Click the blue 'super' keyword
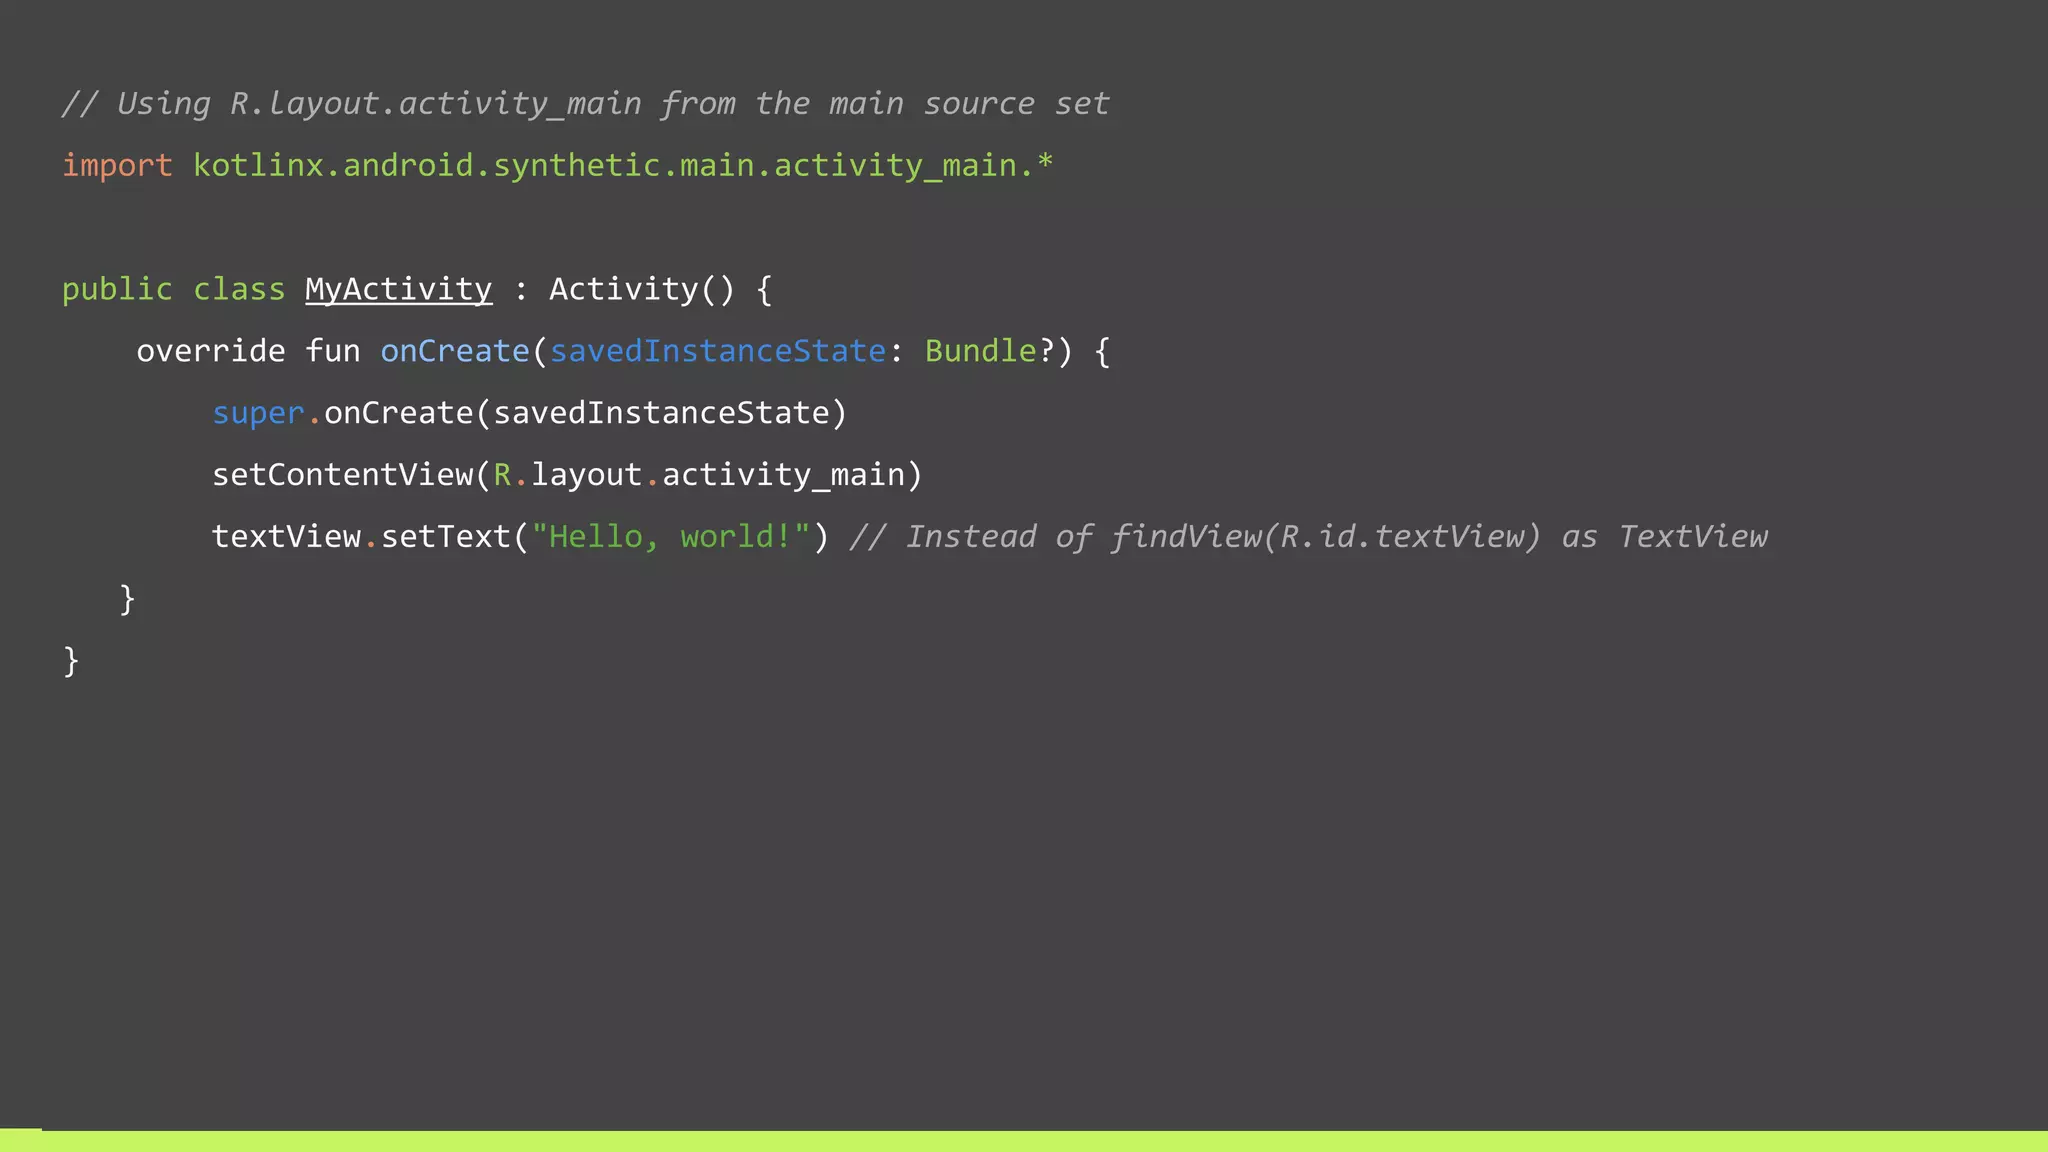The height and width of the screenshot is (1152, 2048). (x=258, y=414)
